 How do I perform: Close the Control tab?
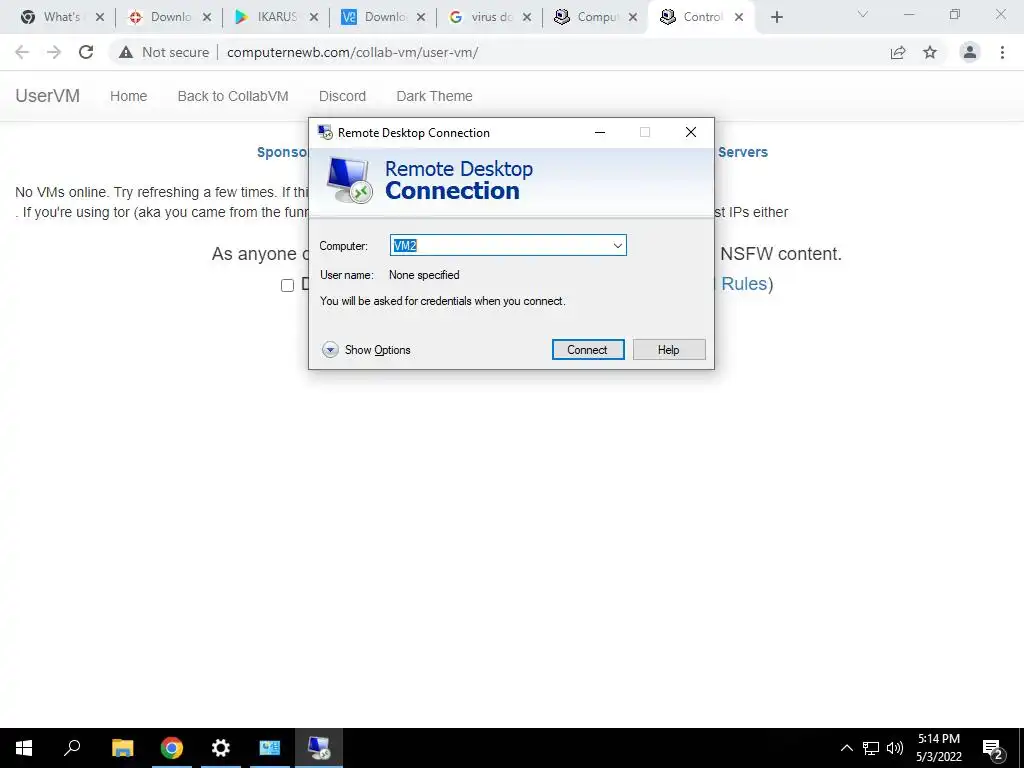[x=739, y=18]
